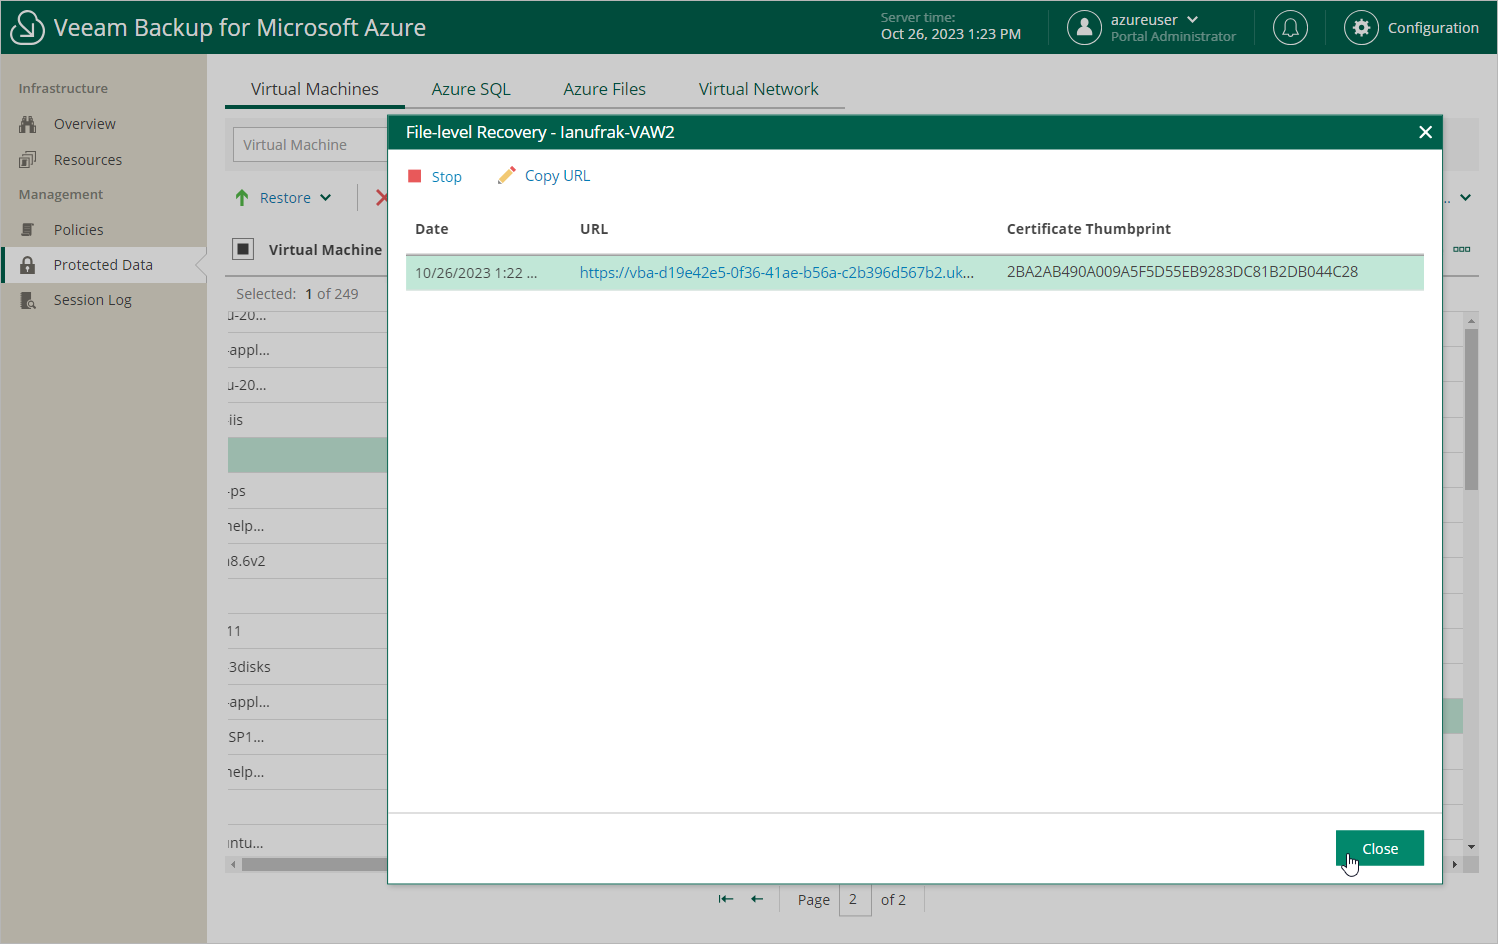This screenshot has height=944, width=1498.
Task: Click the Protected Data lock icon
Action: pyautogui.click(x=28, y=265)
